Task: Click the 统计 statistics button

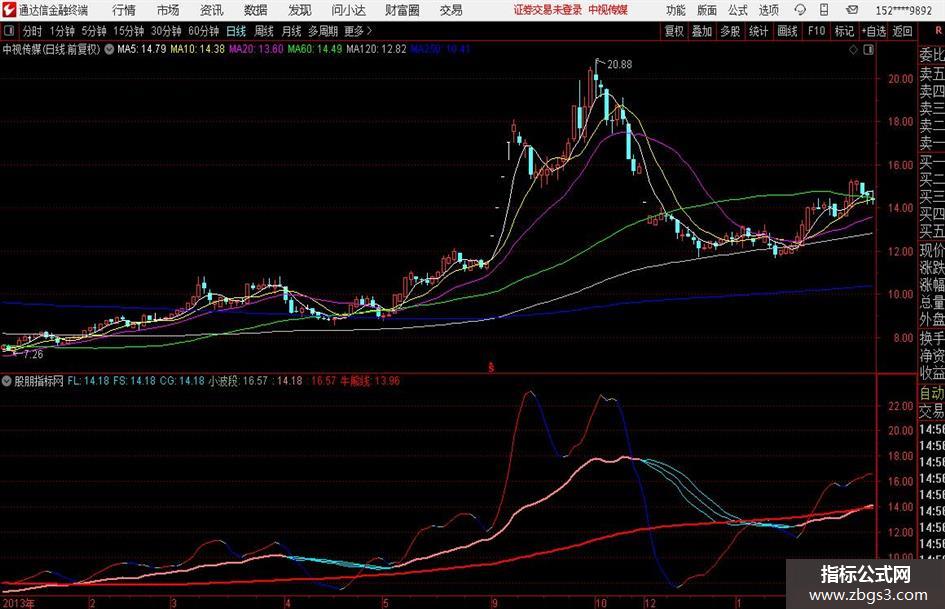Action: 758,31
